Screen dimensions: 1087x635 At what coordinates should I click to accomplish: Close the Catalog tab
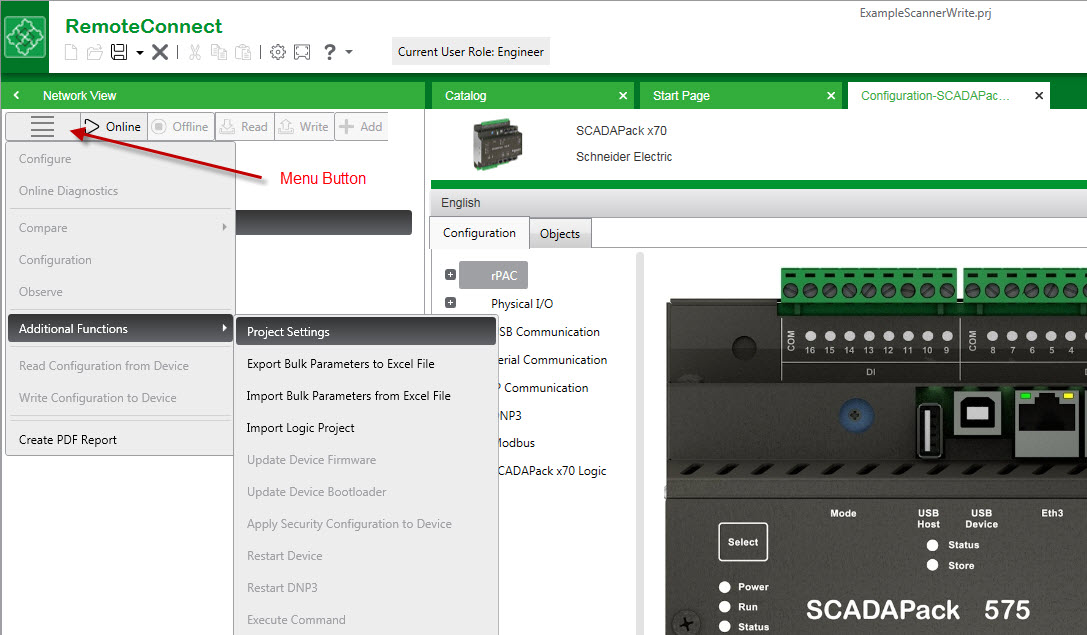[623, 96]
